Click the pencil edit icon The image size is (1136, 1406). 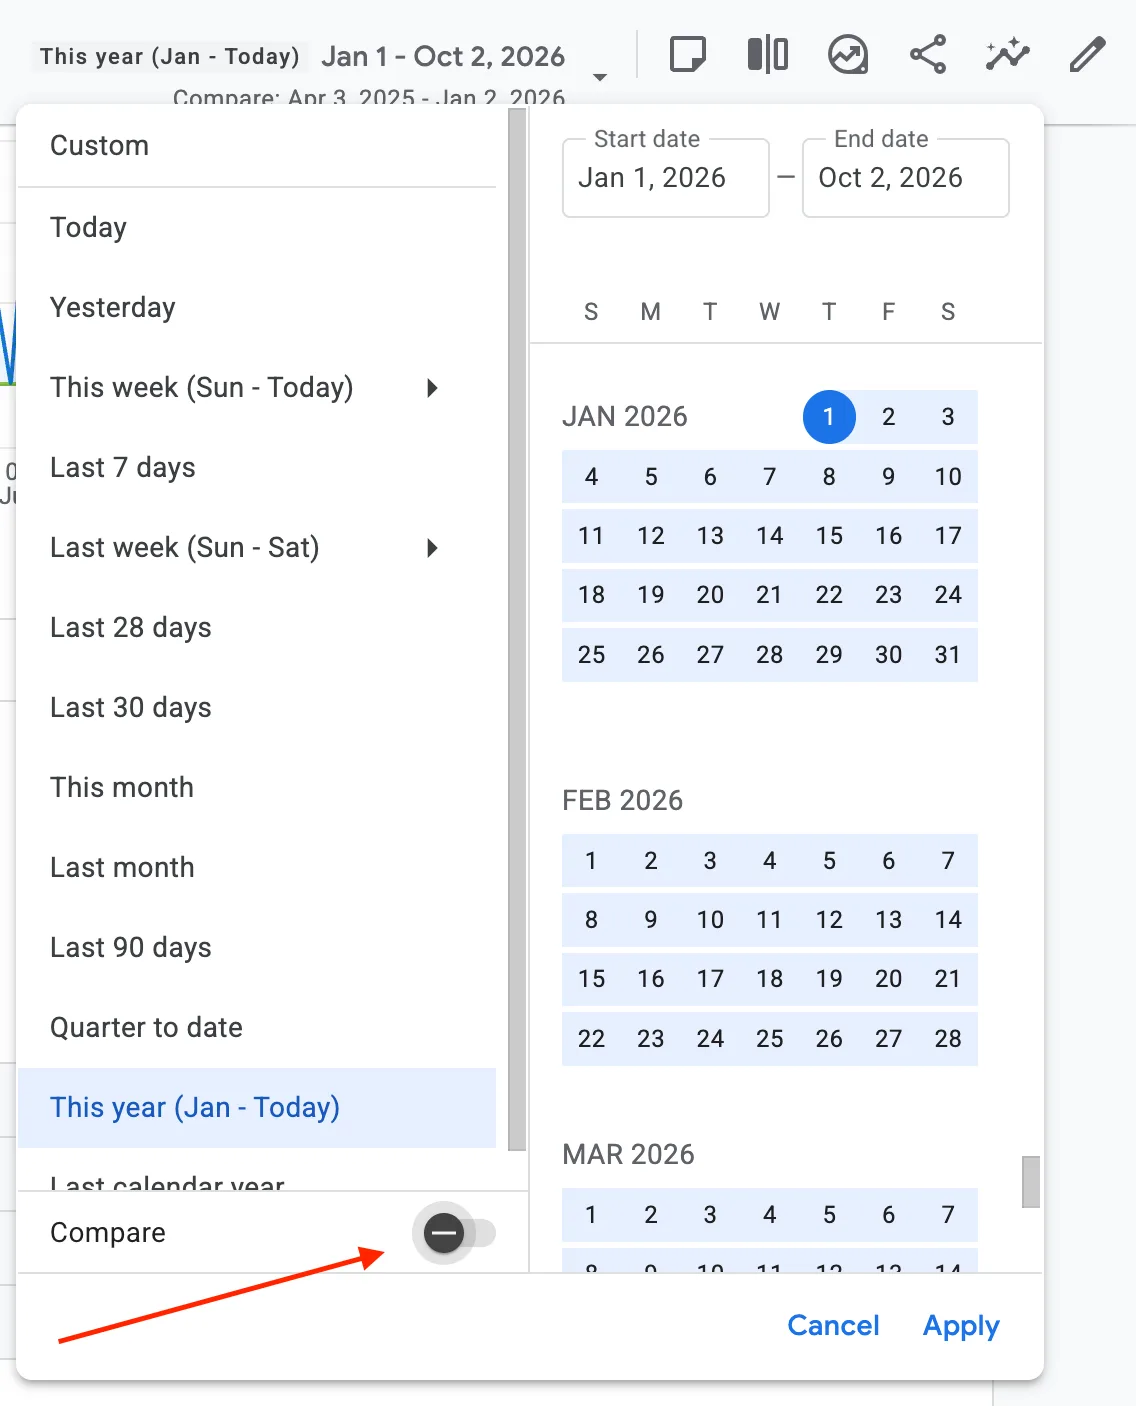coord(1087,54)
